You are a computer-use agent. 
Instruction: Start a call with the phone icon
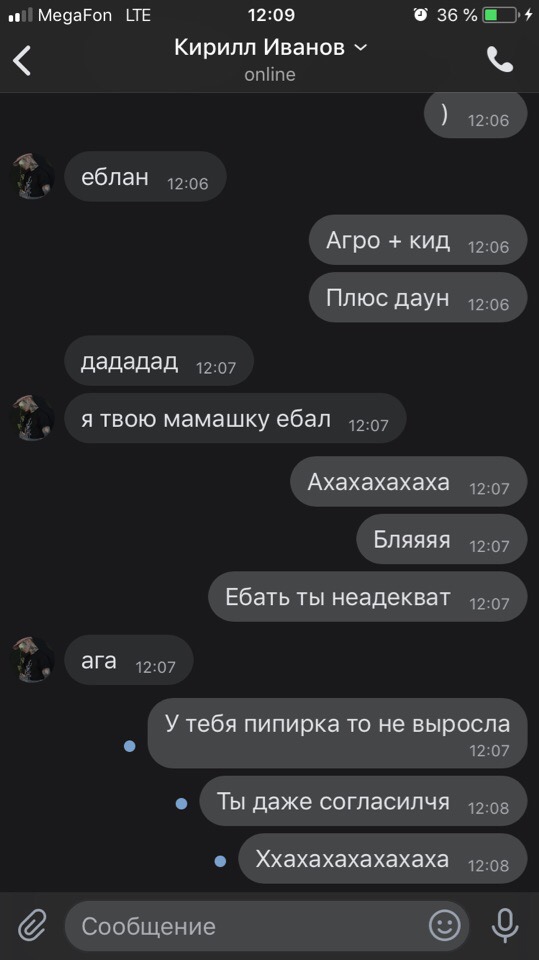pos(500,59)
